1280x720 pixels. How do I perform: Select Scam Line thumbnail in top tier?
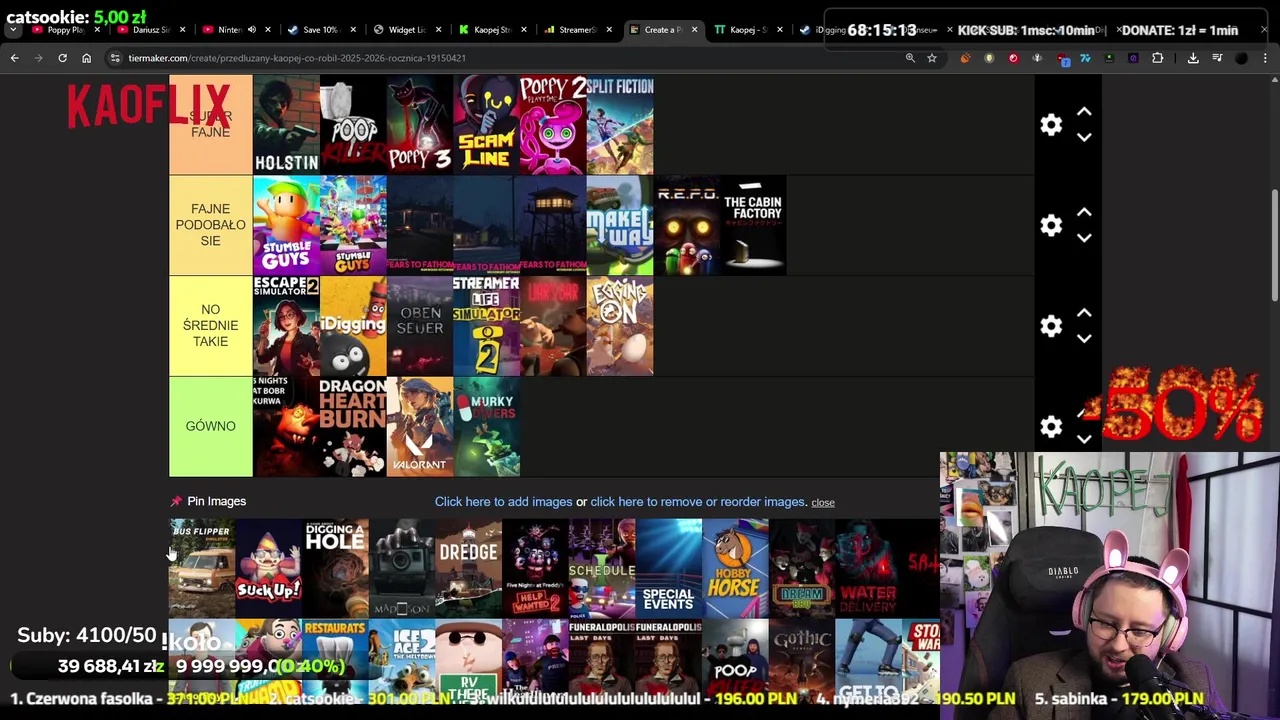[x=486, y=125]
